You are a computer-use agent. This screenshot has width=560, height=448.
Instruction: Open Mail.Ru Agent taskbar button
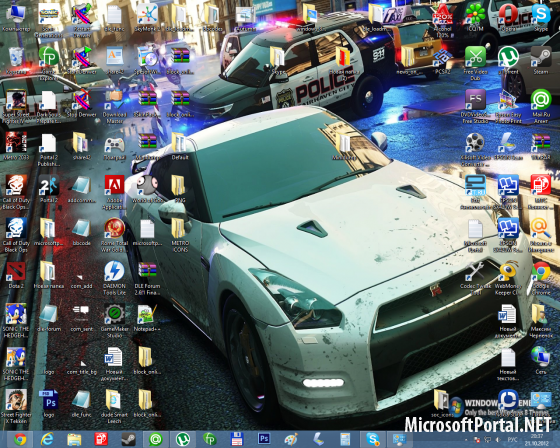coord(155,439)
